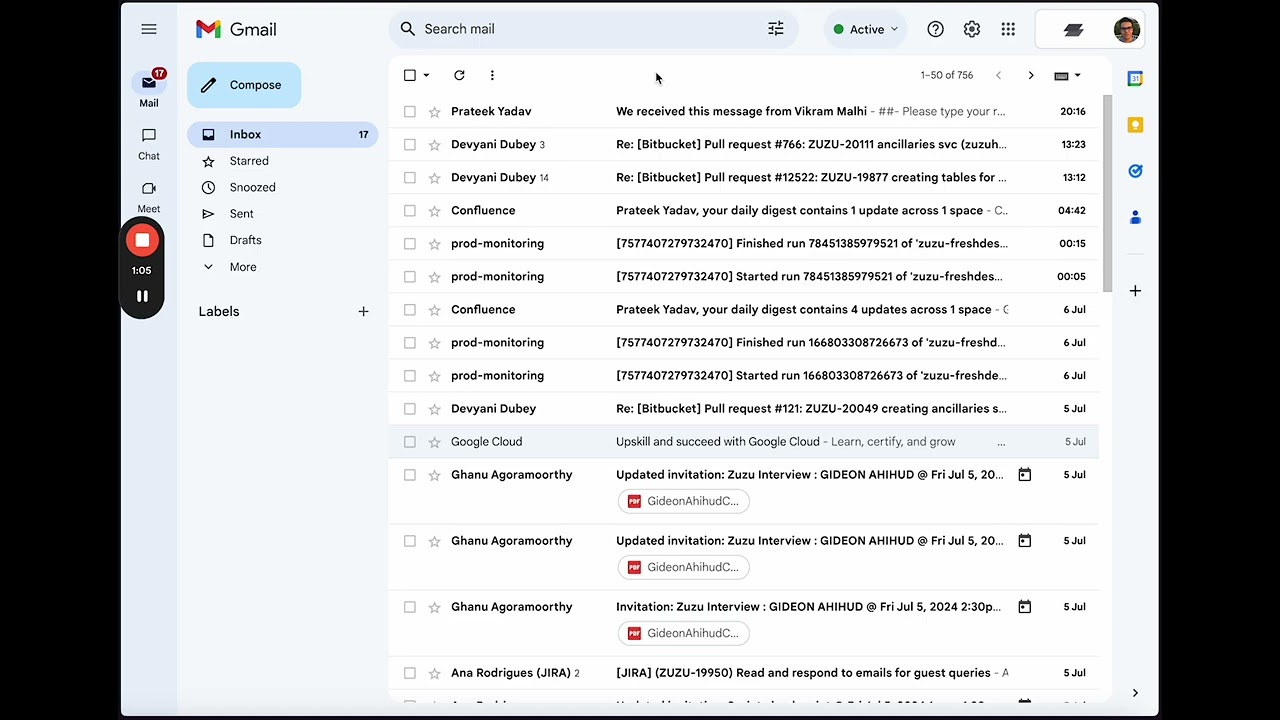This screenshot has width=1280, height=720.
Task: Tick the Devyani Dubey 3-message thread checkbox
Action: [x=410, y=145]
